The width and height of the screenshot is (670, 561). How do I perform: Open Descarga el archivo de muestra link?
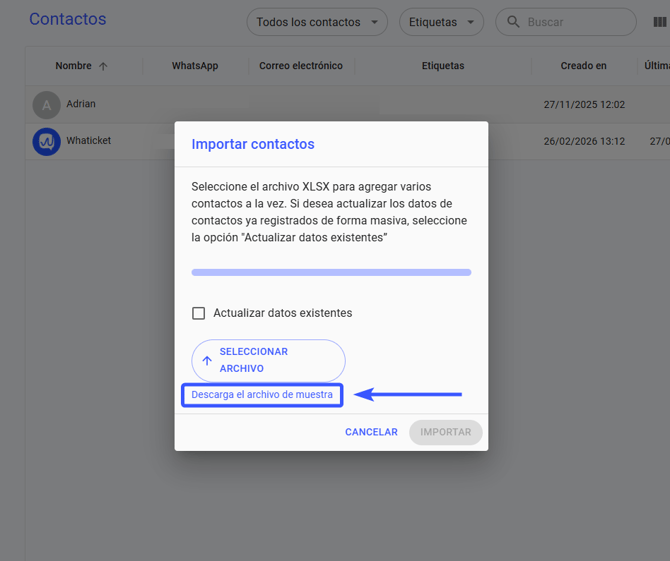click(262, 394)
